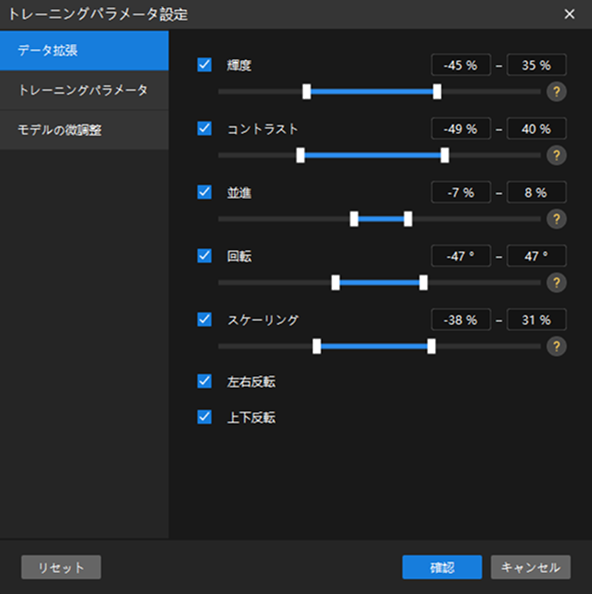The width and height of the screenshot is (592, 594).
Task: Click 輝度 slider left handle
Action: point(307,92)
